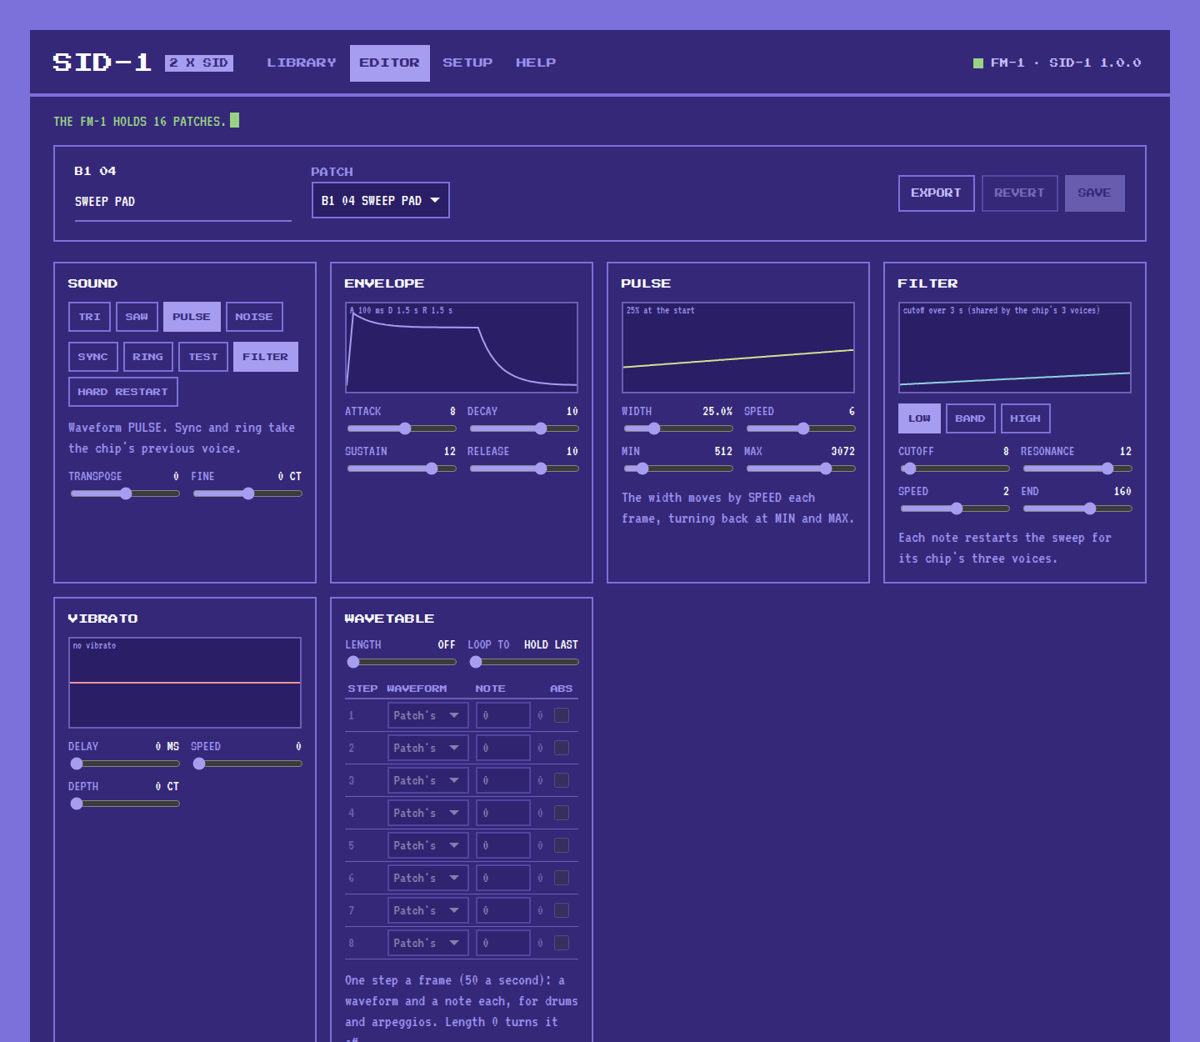Screen dimensions: 1200x1042
Task: Open the step 1 waveform dropdown
Action: (428, 715)
